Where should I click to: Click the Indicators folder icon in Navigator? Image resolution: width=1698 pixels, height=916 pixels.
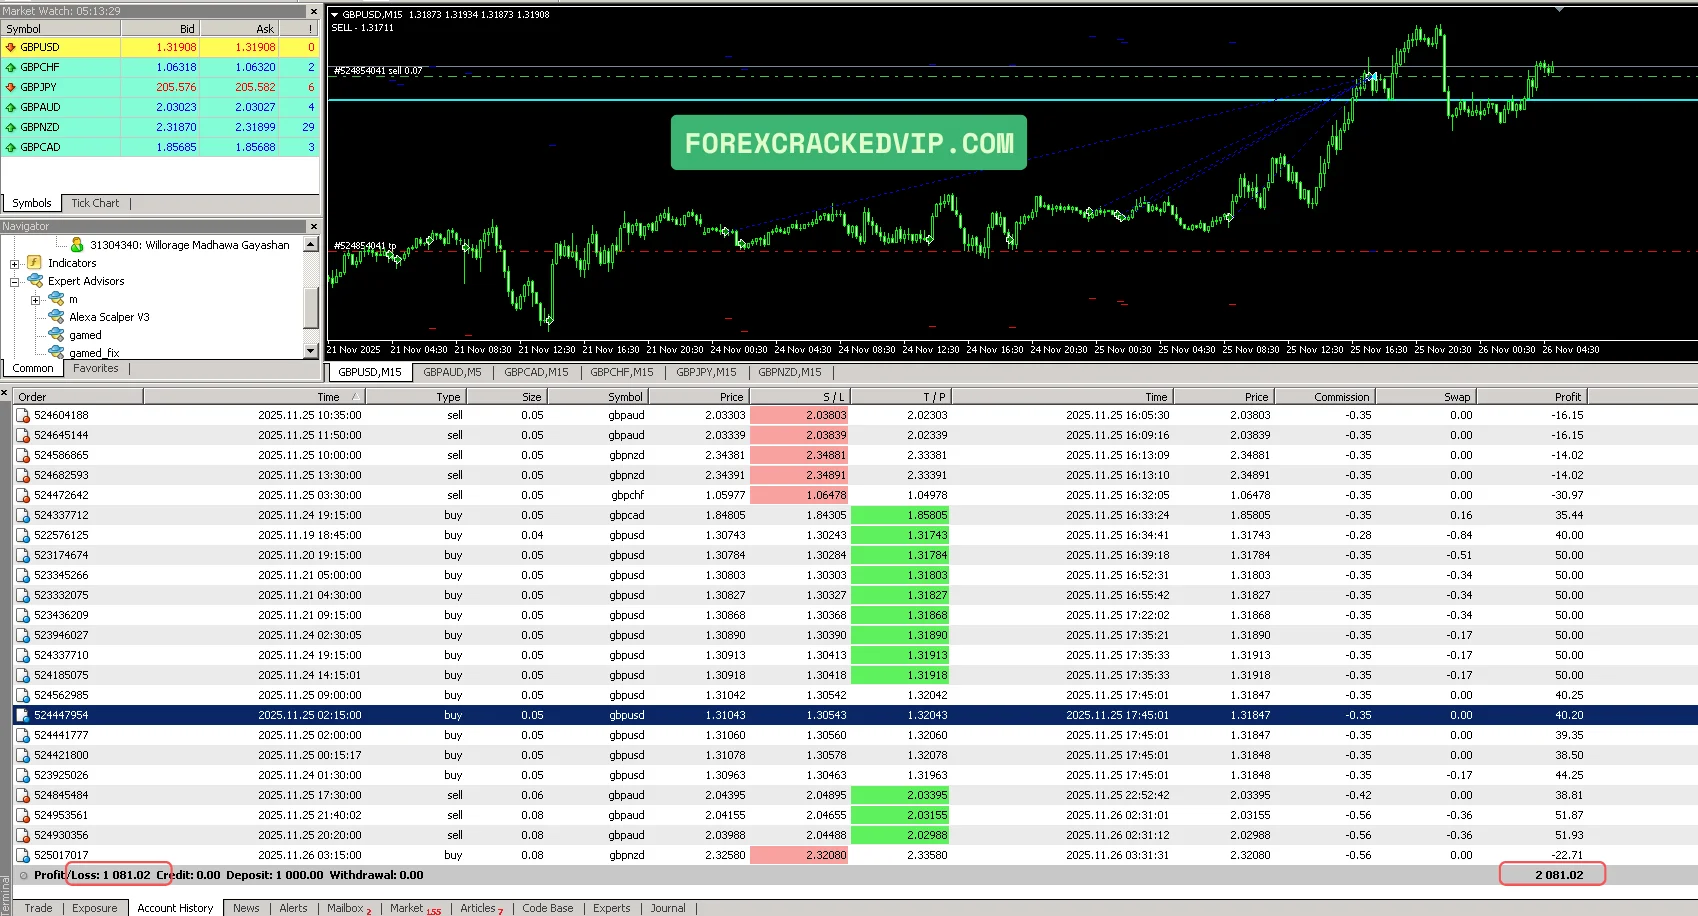36,263
